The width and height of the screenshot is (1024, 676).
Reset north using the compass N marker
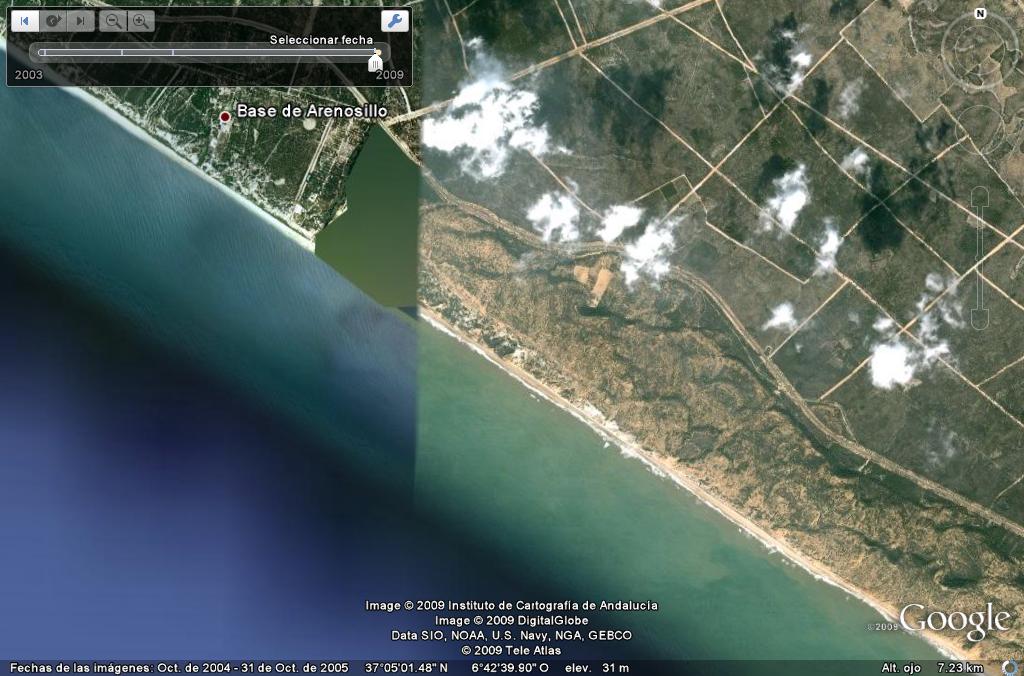tap(980, 14)
